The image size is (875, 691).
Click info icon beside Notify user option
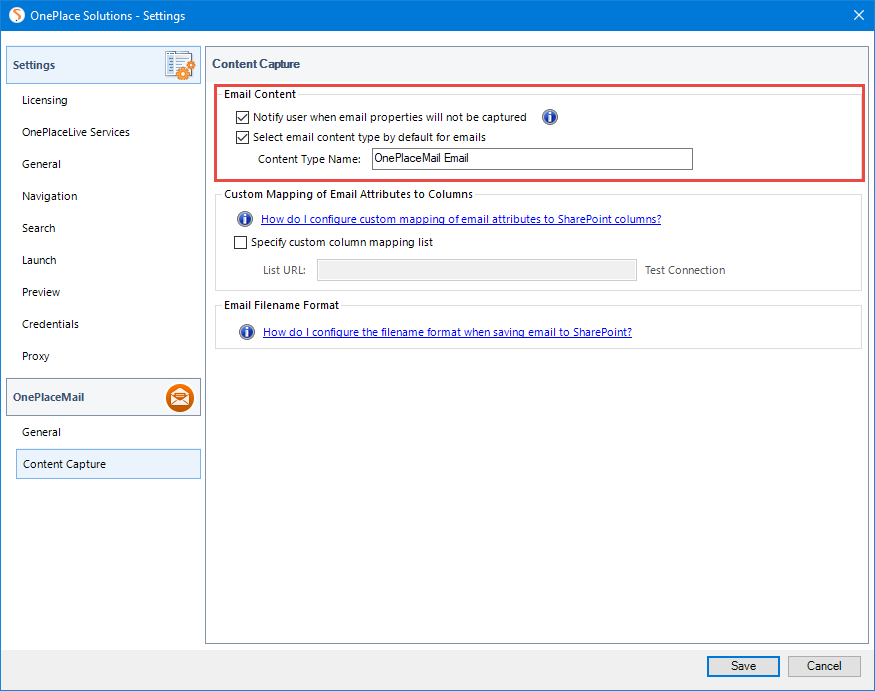[550, 117]
